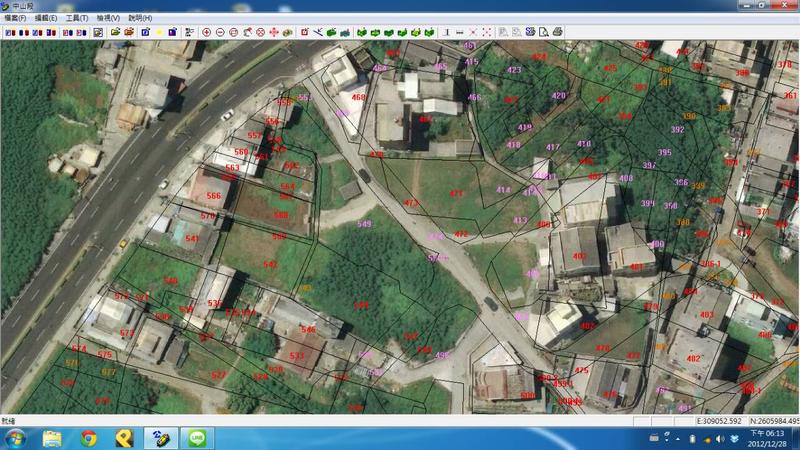Screen dimensions: 800x450
Task: Open the 檔案(F) menu
Action: (15, 18)
